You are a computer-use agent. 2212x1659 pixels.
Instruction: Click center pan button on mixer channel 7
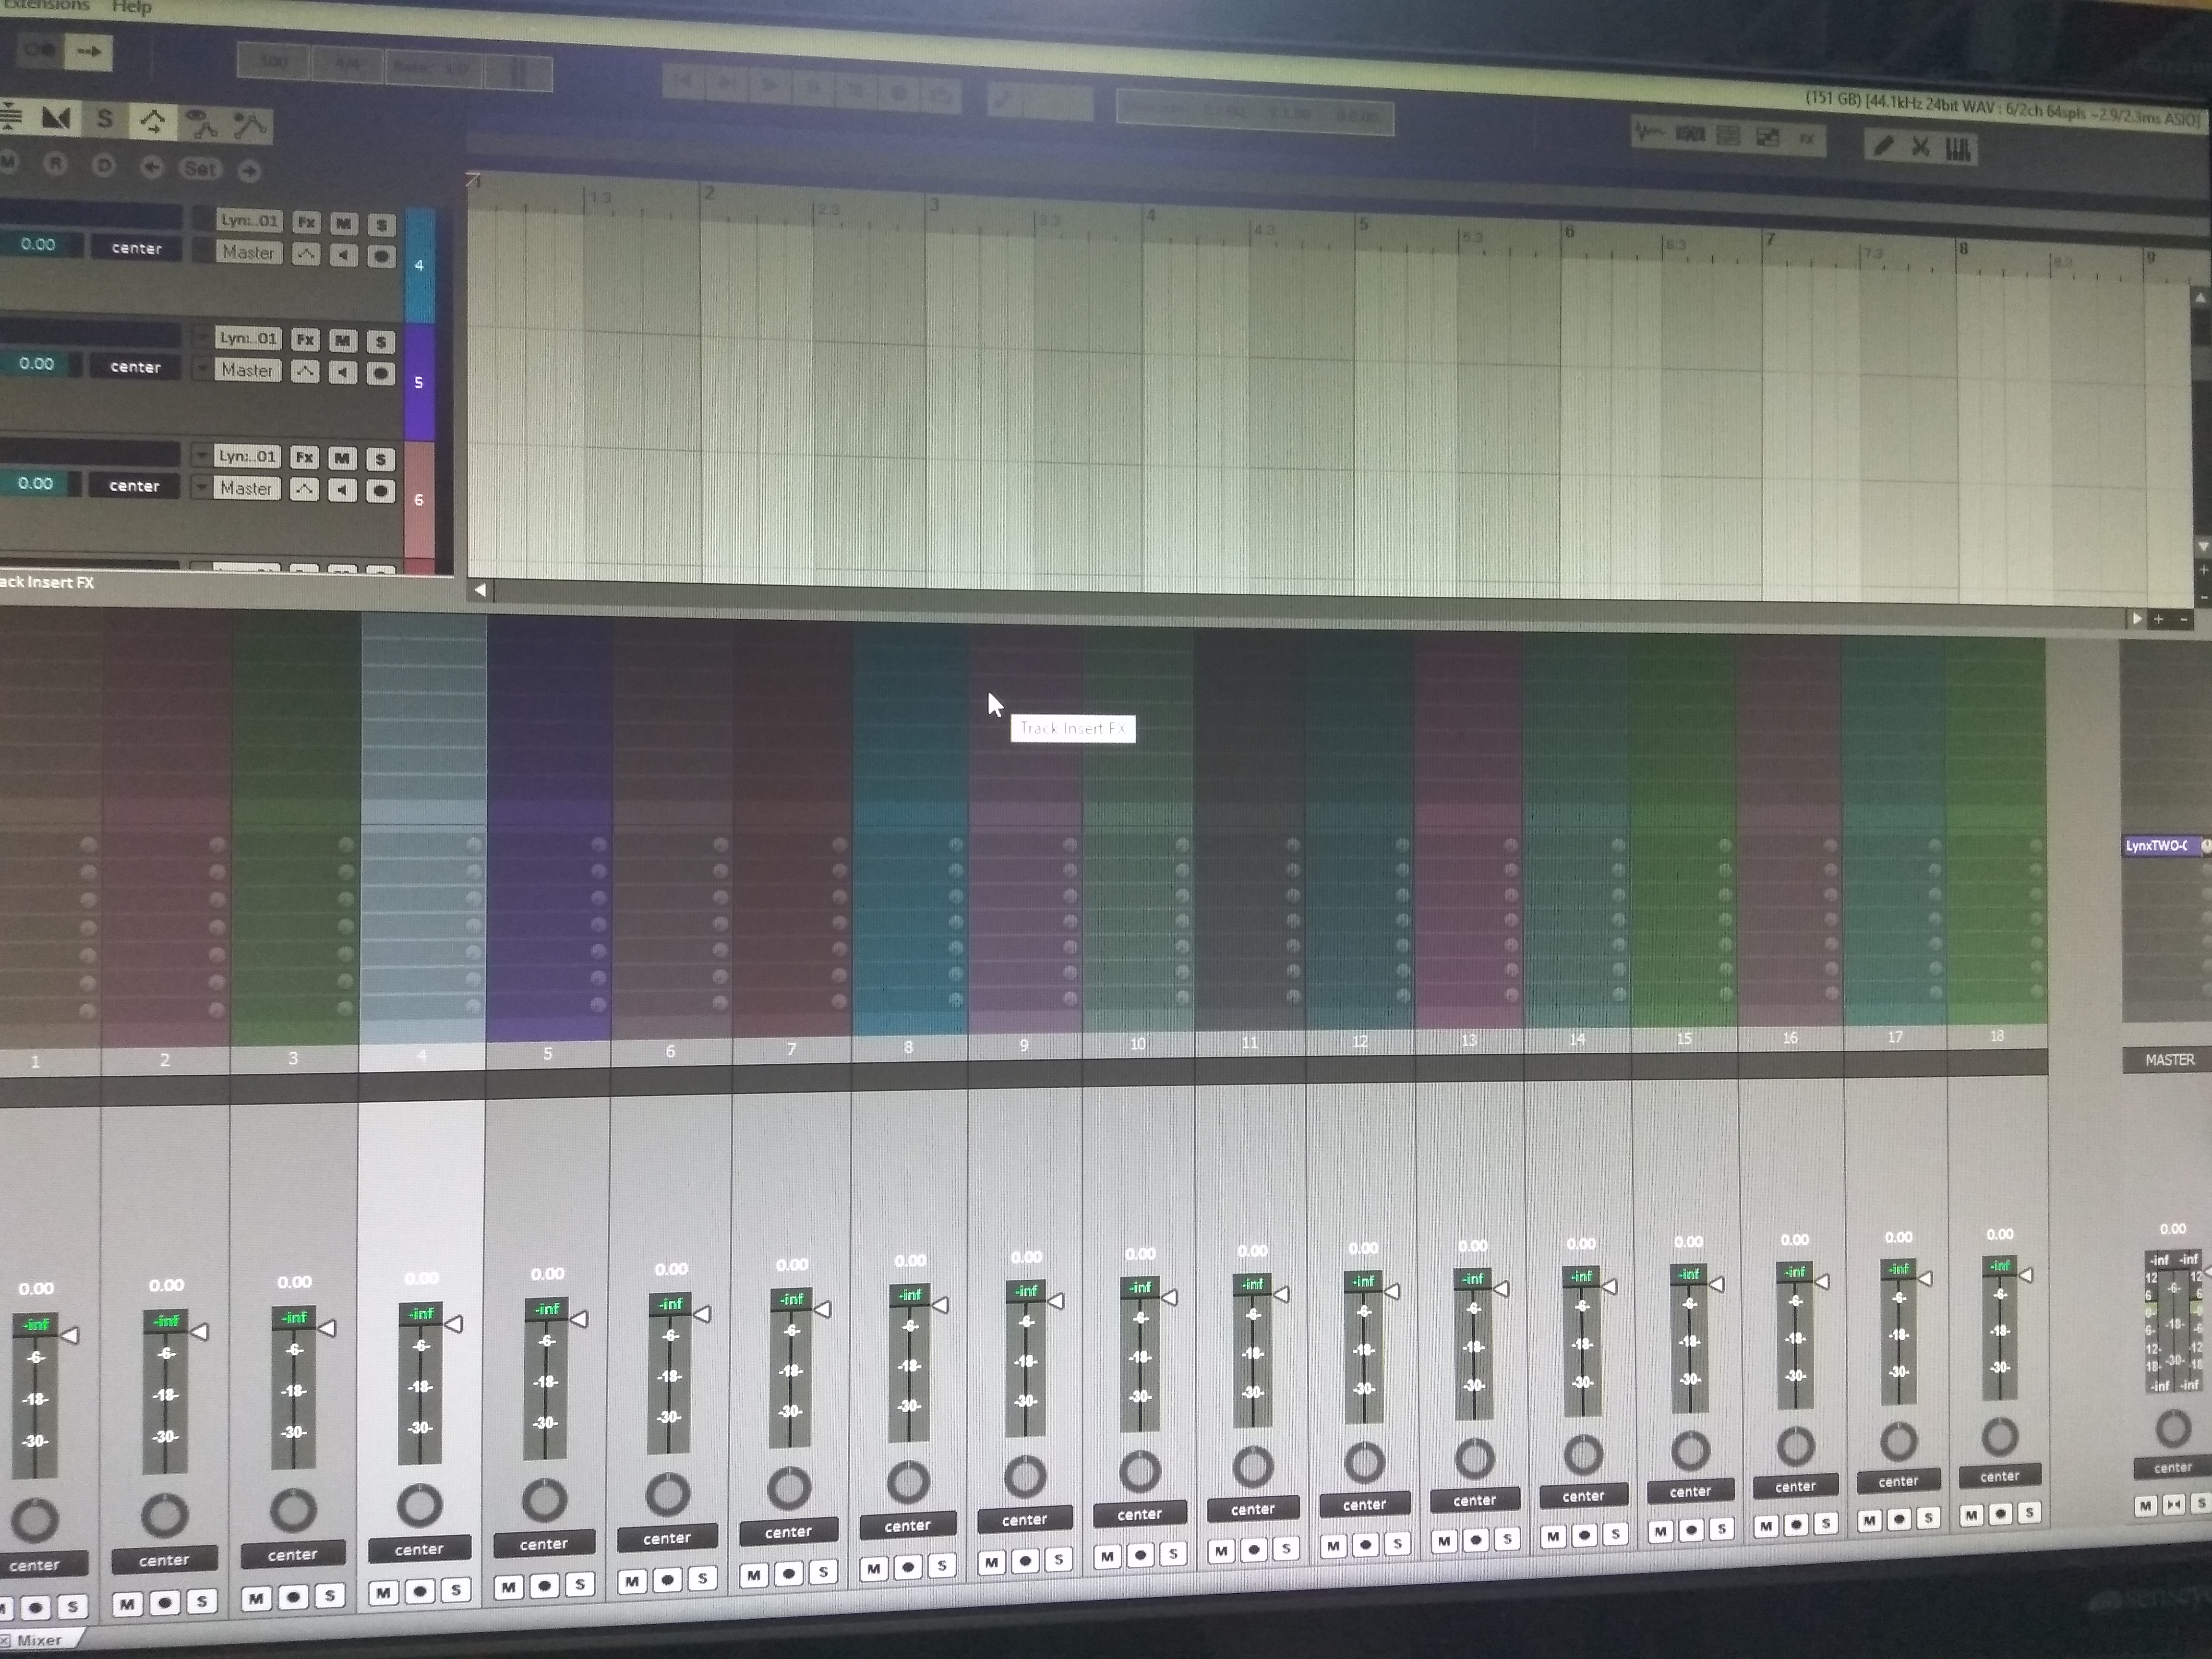pyautogui.click(x=788, y=1532)
